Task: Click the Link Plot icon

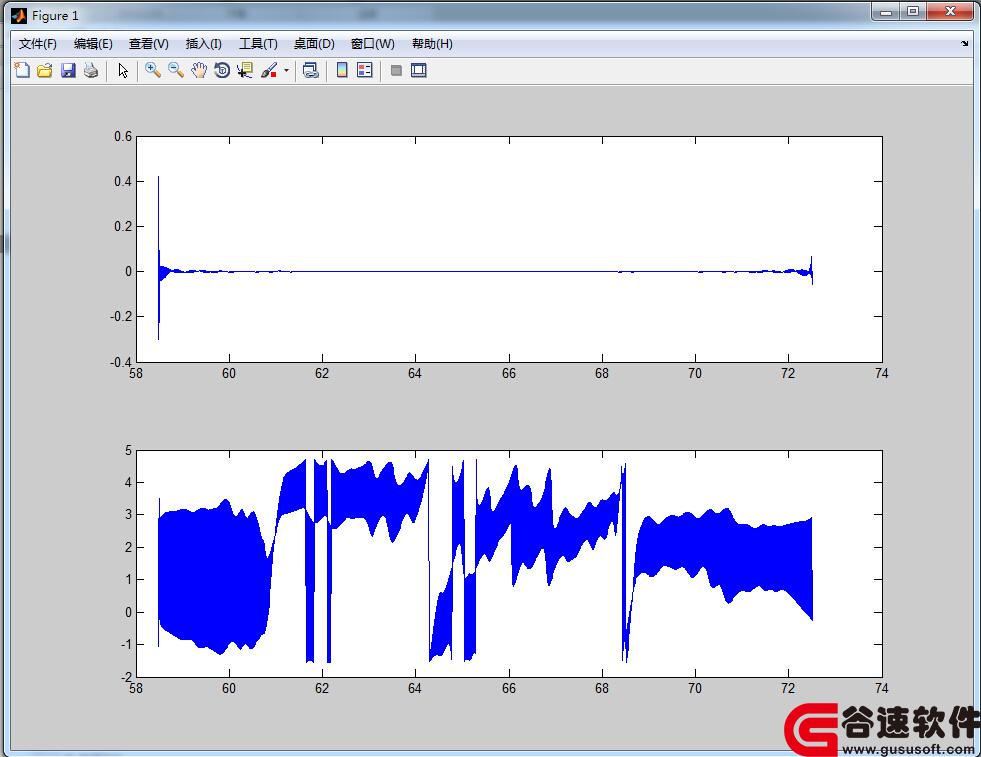Action: pyautogui.click(x=310, y=70)
